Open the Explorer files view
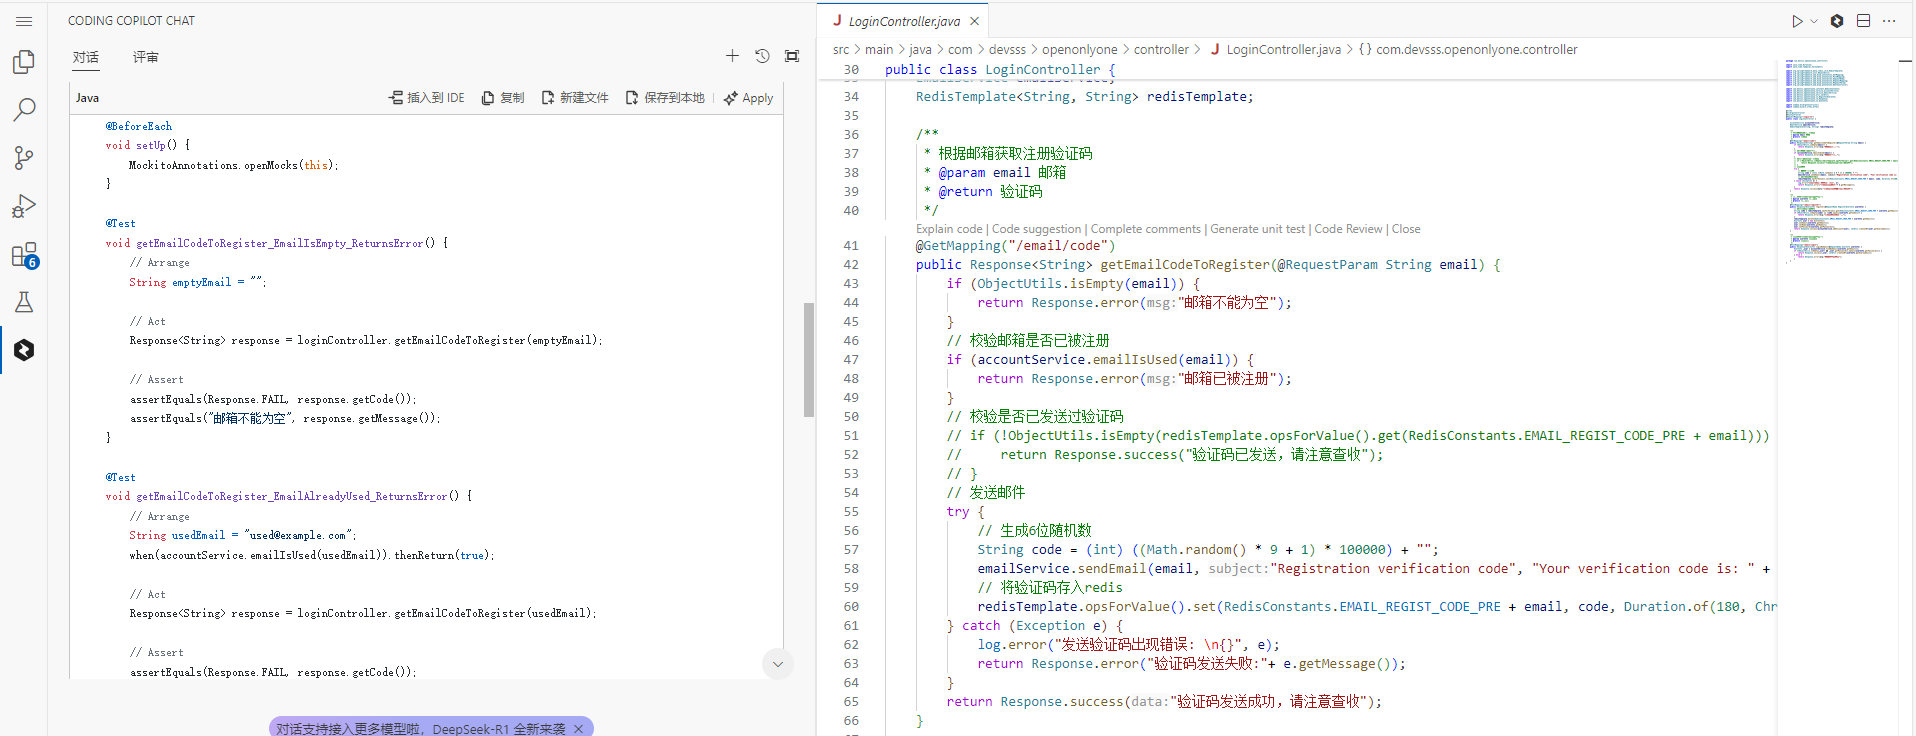 (x=24, y=62)
